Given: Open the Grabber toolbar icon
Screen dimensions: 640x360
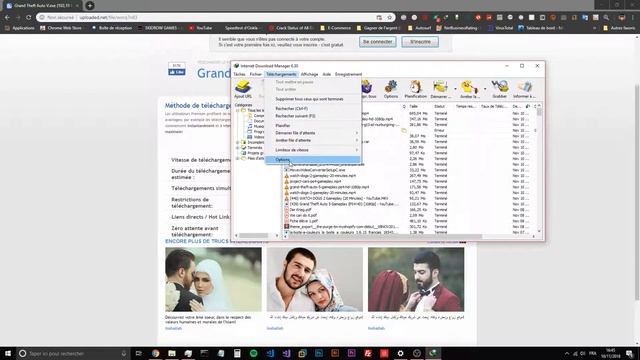Looking at the screenshot, I should tap(500, 89).
